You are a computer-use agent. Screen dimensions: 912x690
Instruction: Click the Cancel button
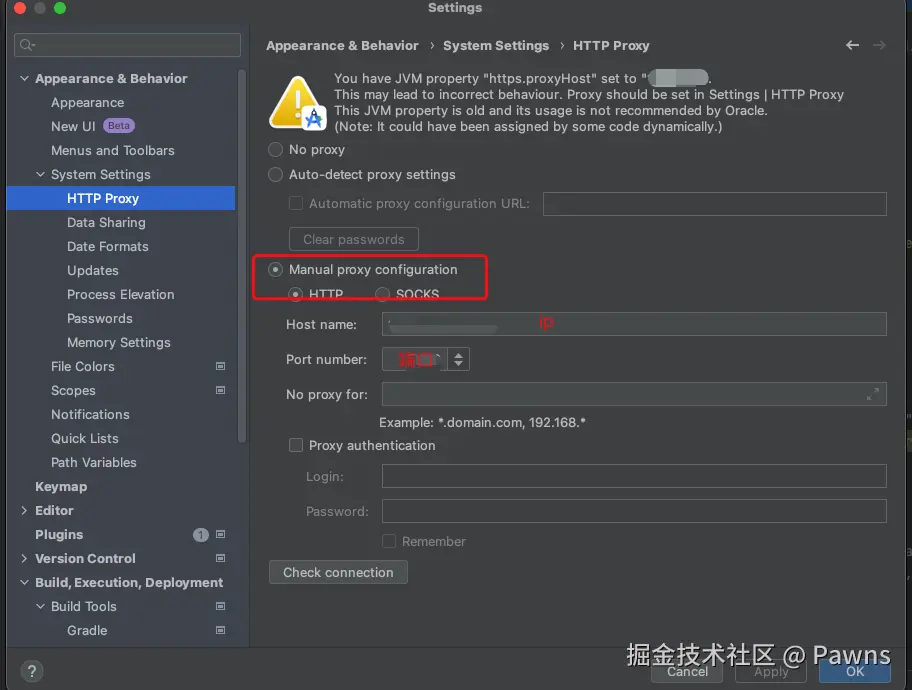tap(687, 671)
